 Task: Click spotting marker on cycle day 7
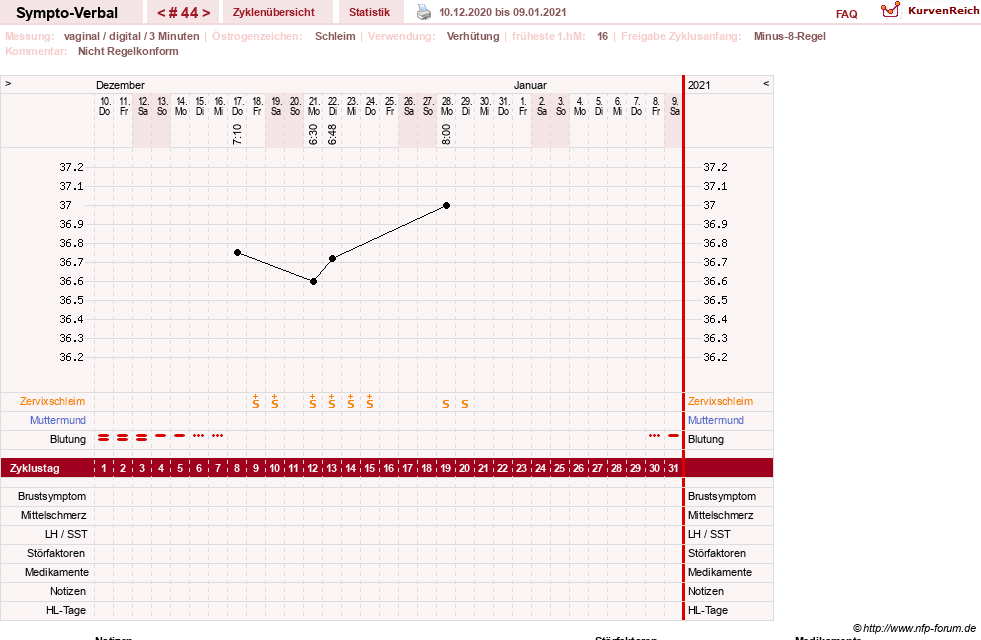pos(218,435)
